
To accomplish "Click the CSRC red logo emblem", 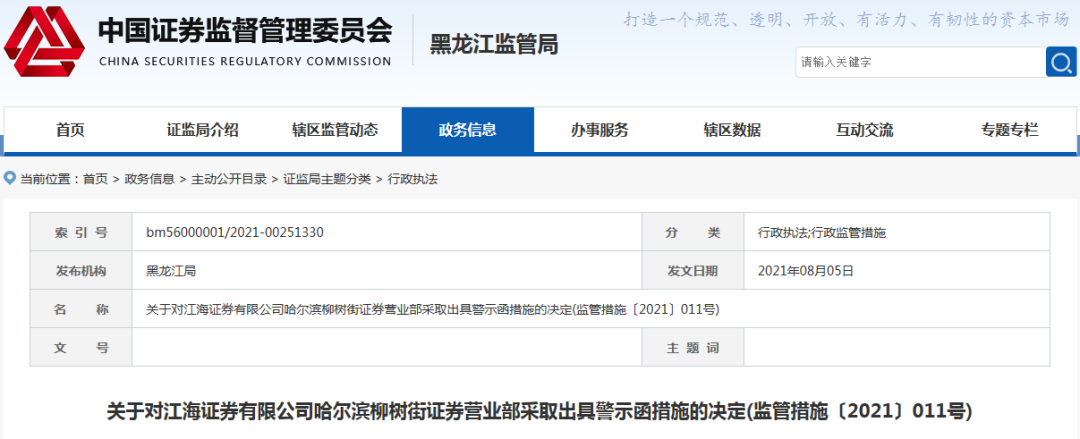I will click(x=44, y=41).
